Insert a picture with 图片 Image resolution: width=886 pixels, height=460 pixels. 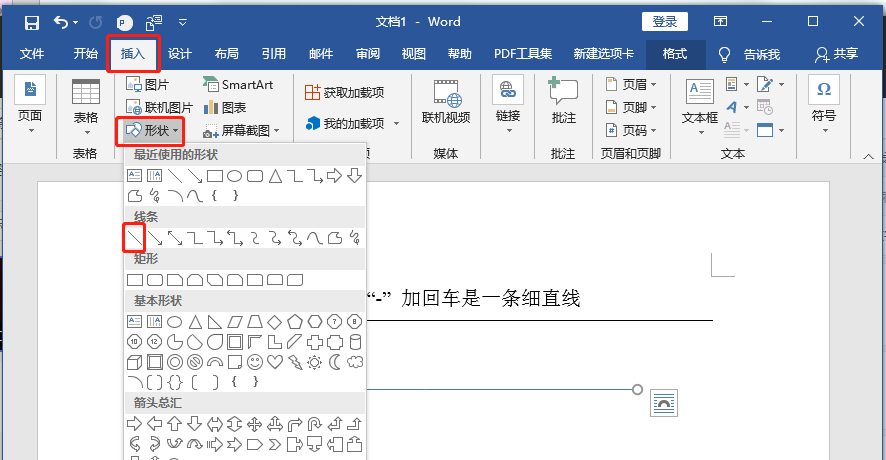pos(147,85)
